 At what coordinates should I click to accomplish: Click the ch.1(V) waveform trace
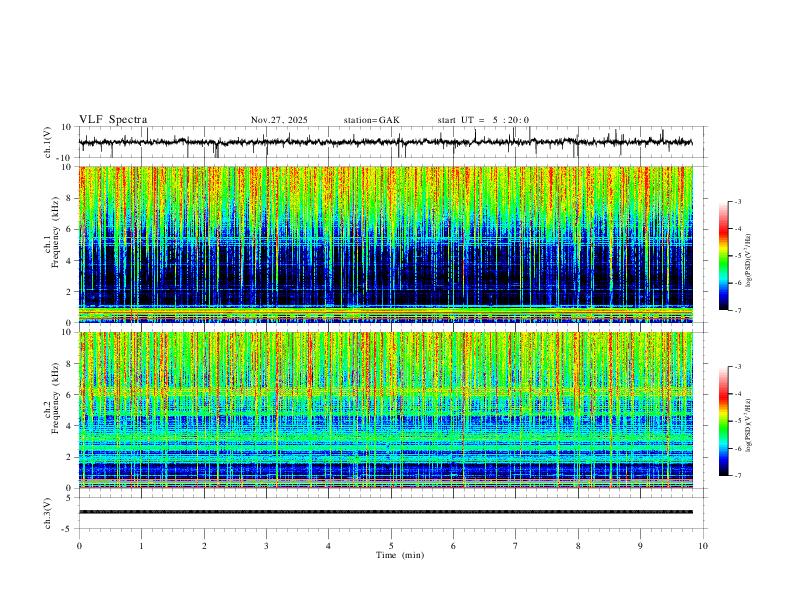[386, 142]
